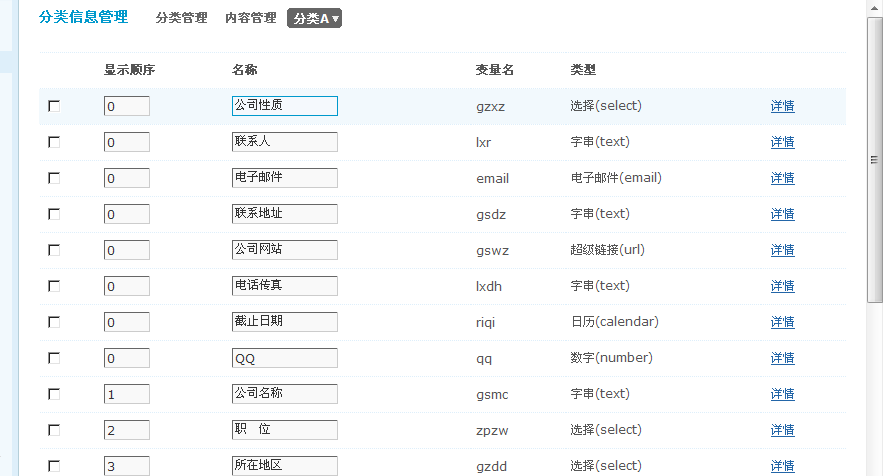The height and width of the screenshot is (476, 883).
Task: Check the box for the 公司性质 row
Action: pos(54,106)
